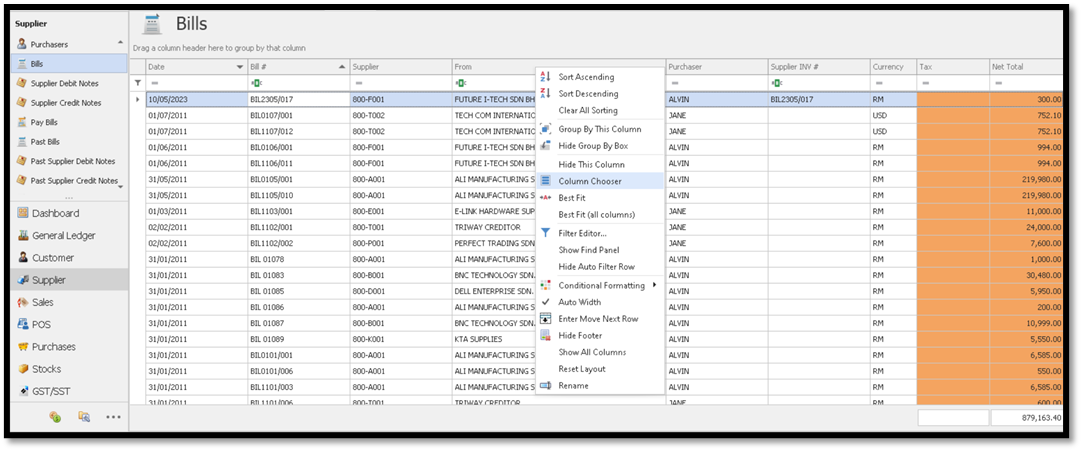
Task: Click Bill # auto-filter row field
Action: pos(298,83)
